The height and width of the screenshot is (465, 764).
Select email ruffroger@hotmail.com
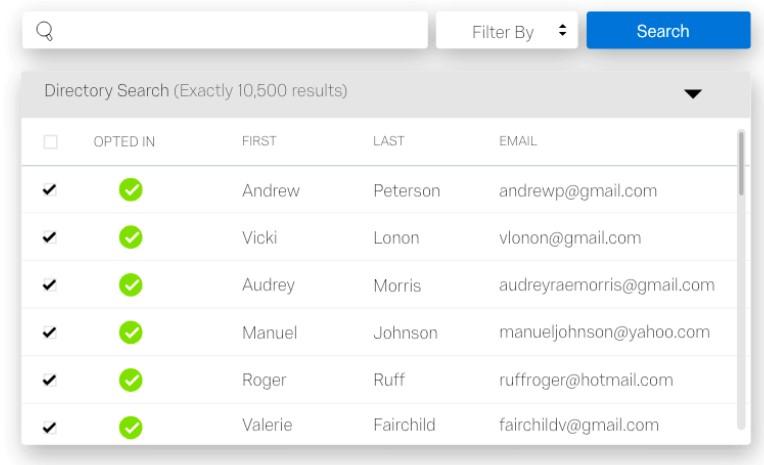586,380
